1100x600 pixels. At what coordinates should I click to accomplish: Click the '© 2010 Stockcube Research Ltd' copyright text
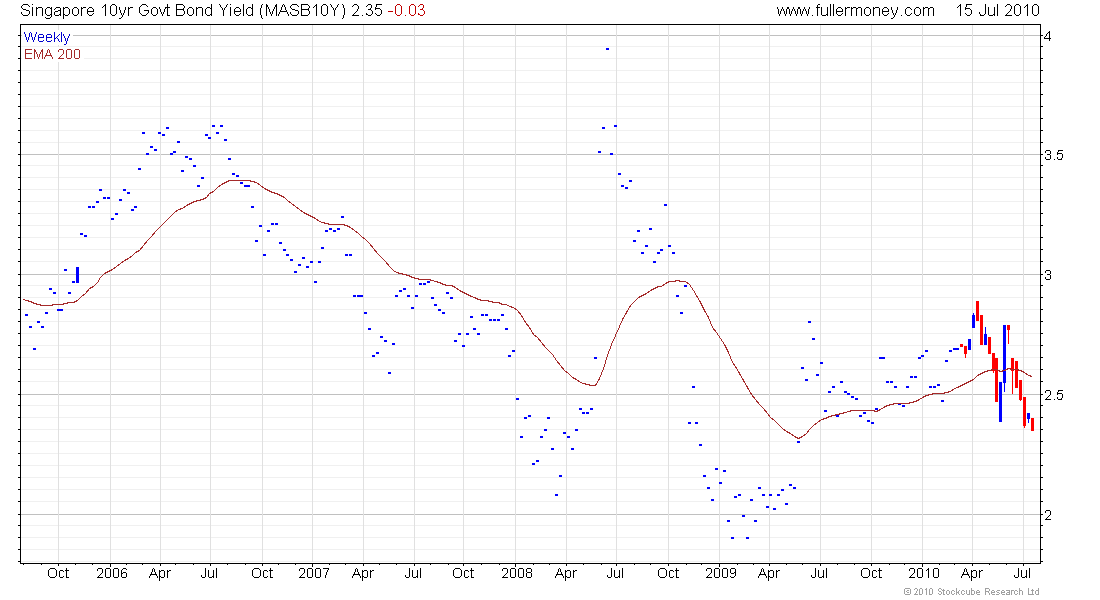972,592
